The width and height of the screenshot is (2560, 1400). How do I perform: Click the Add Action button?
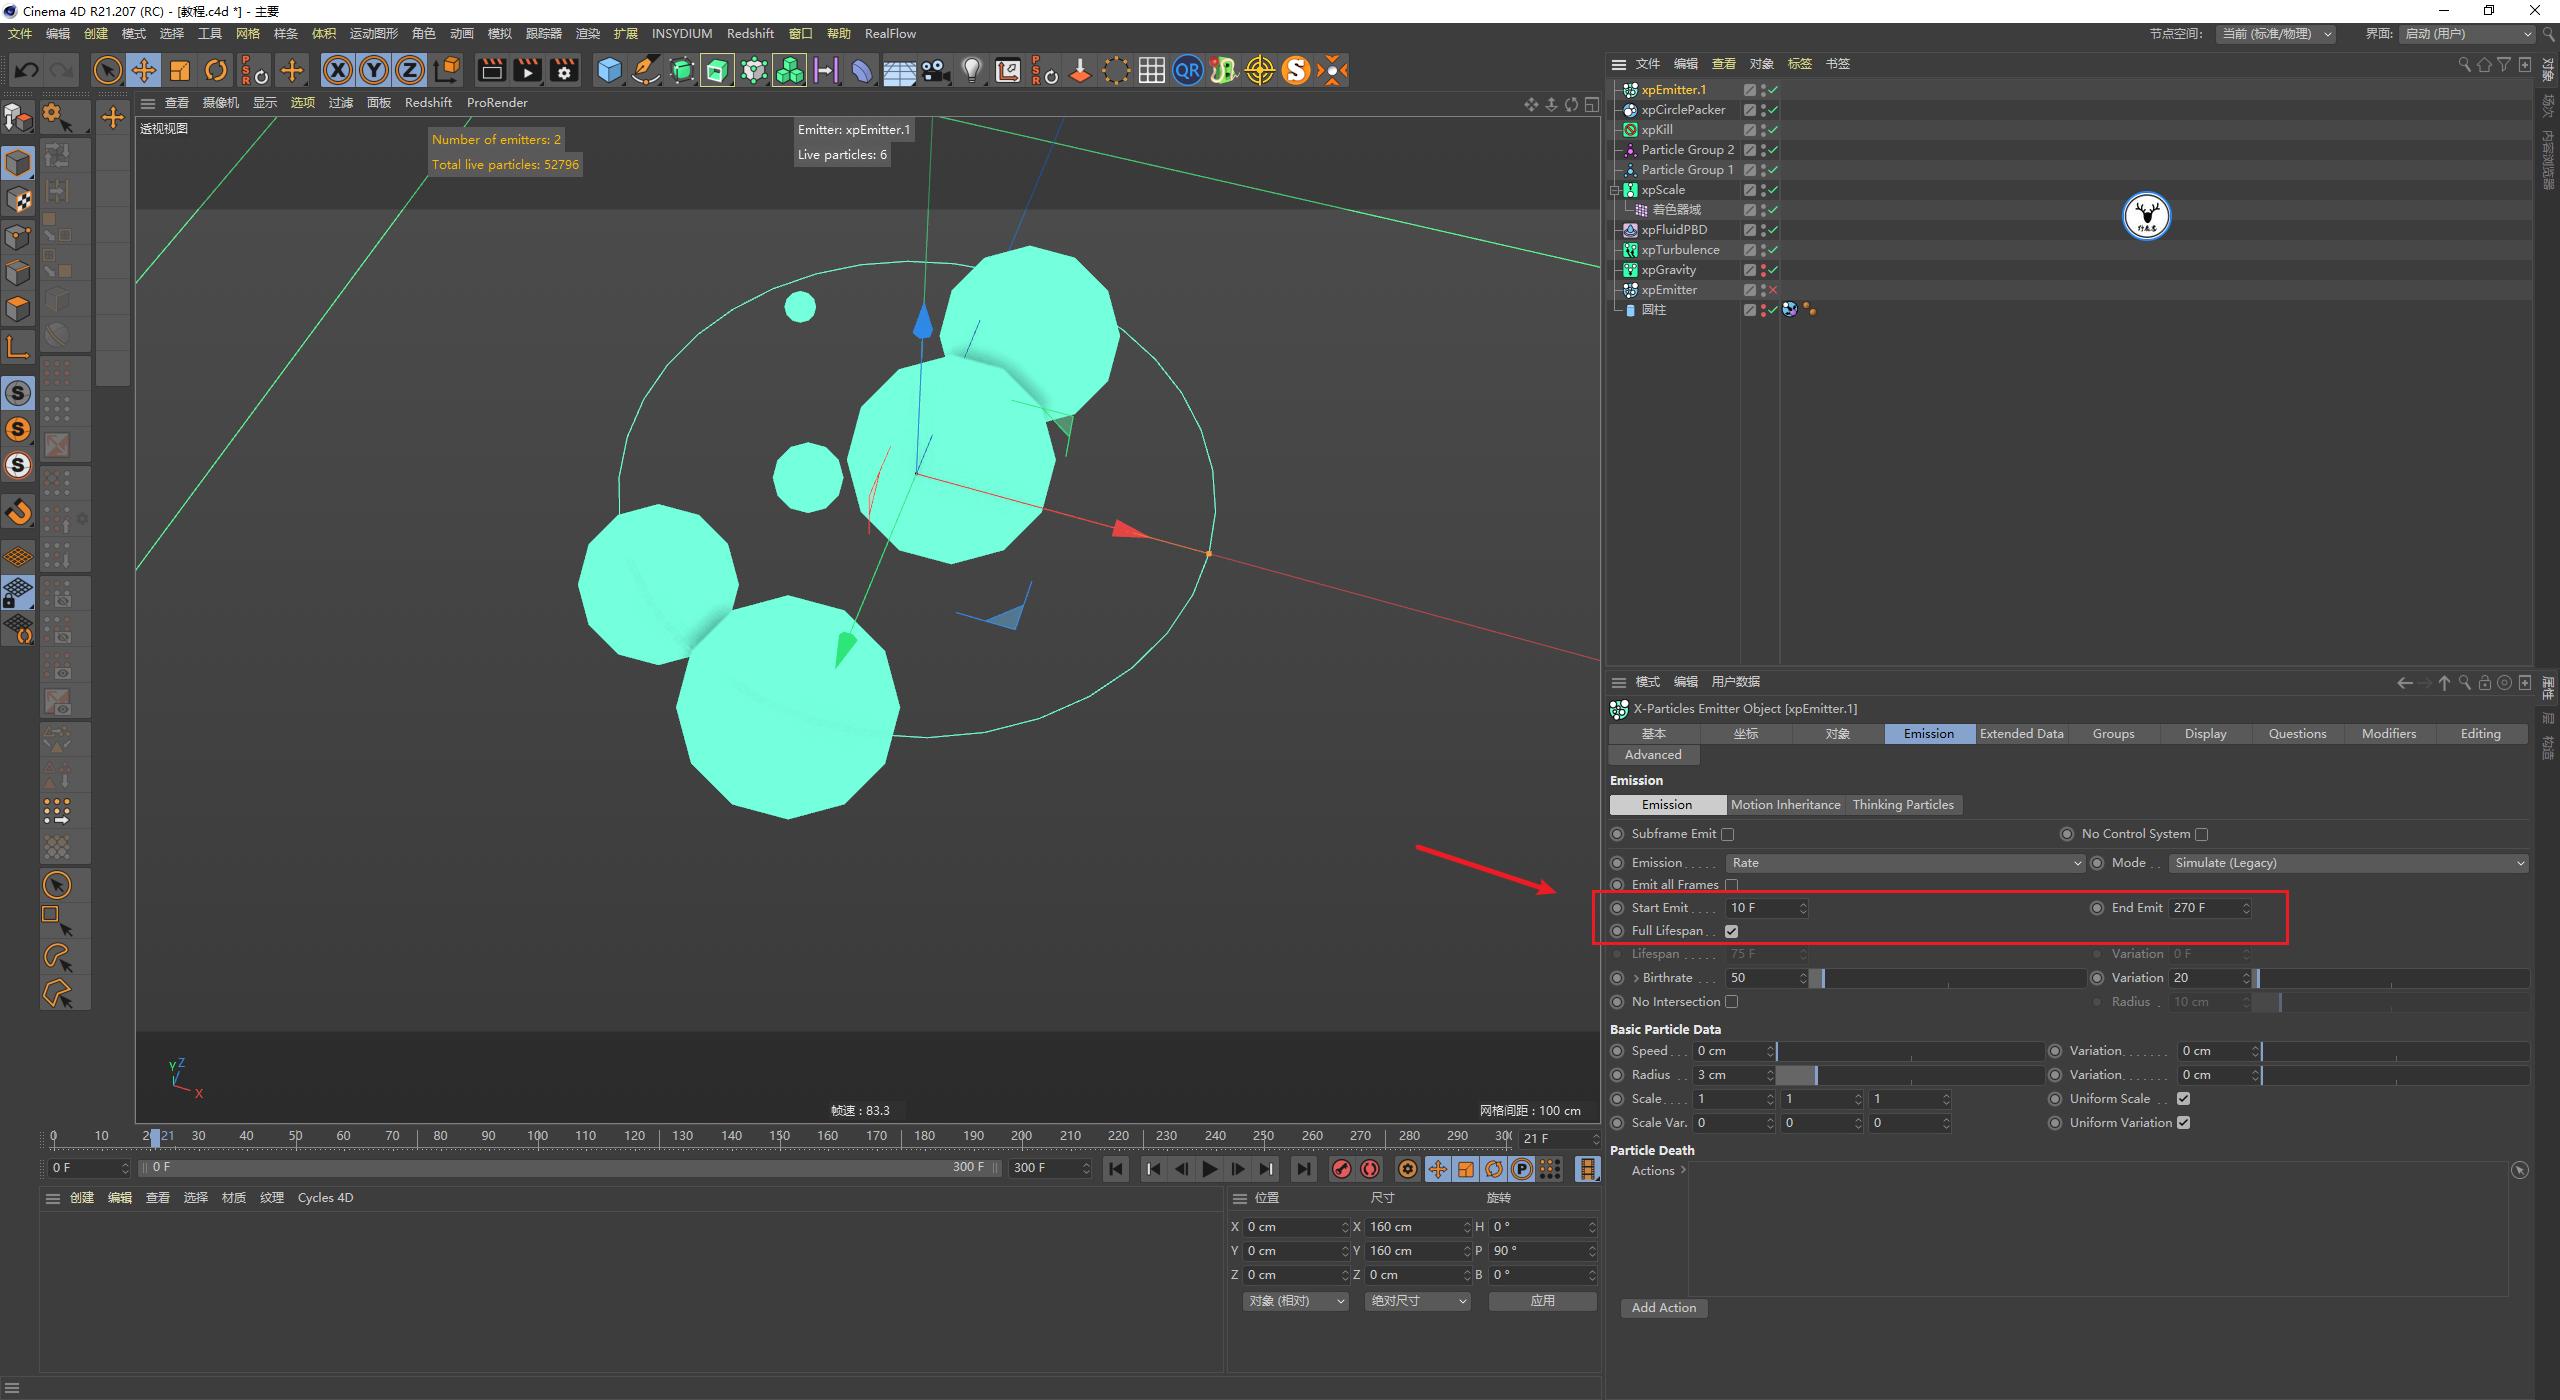(x=1663, y=1307)
